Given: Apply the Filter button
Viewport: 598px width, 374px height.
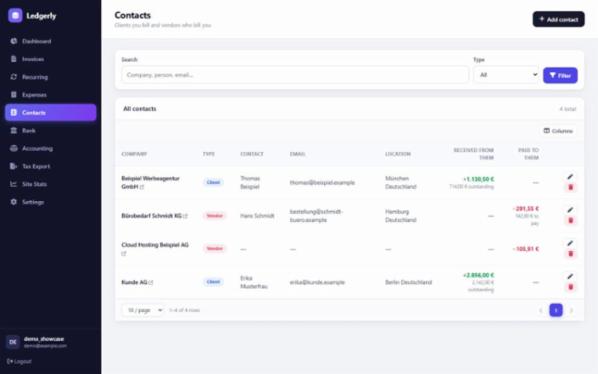Looking at the screenshot, I should (560, 75).
